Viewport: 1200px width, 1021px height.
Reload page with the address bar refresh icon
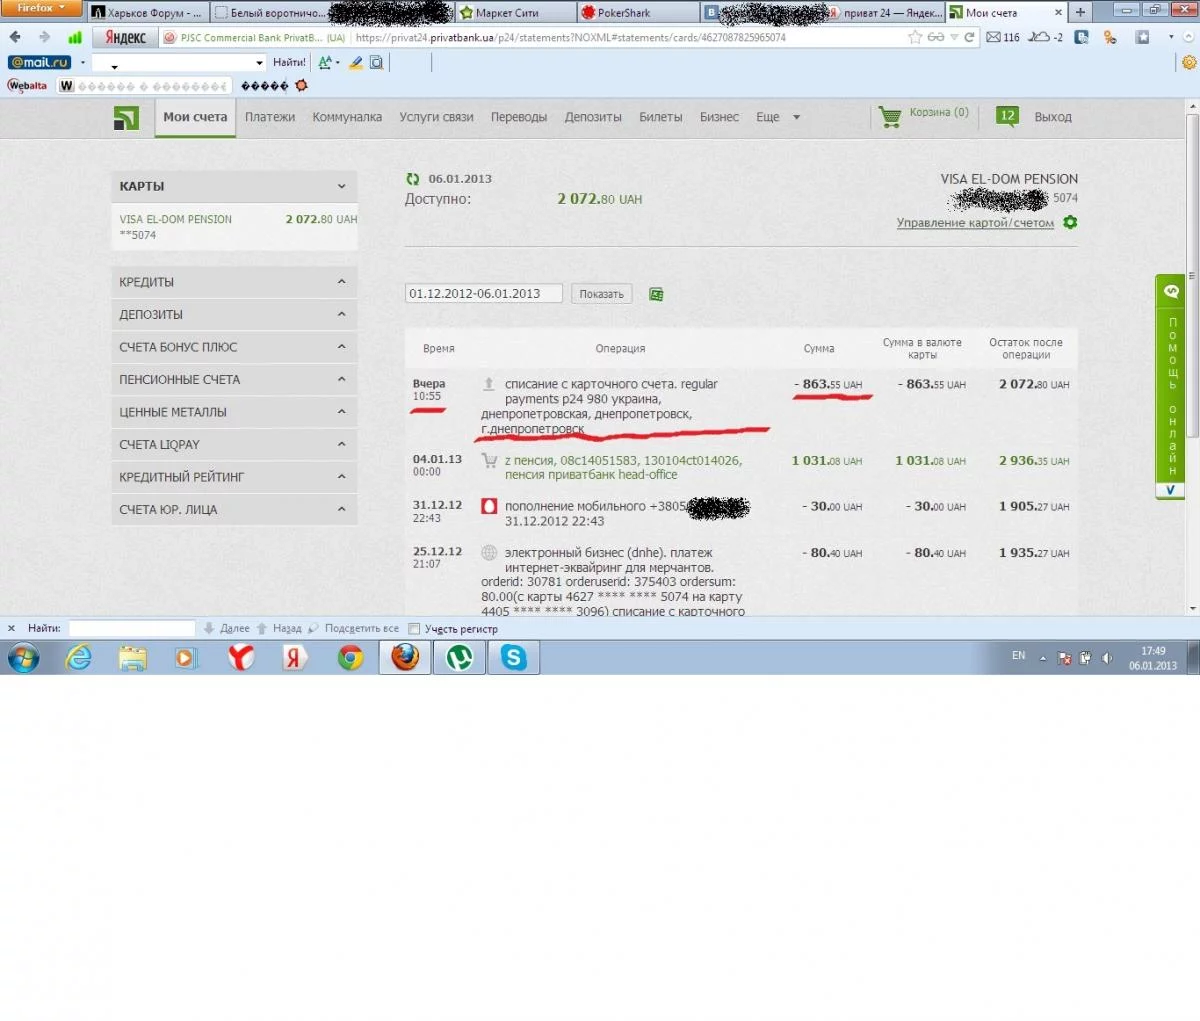[969, 37]
